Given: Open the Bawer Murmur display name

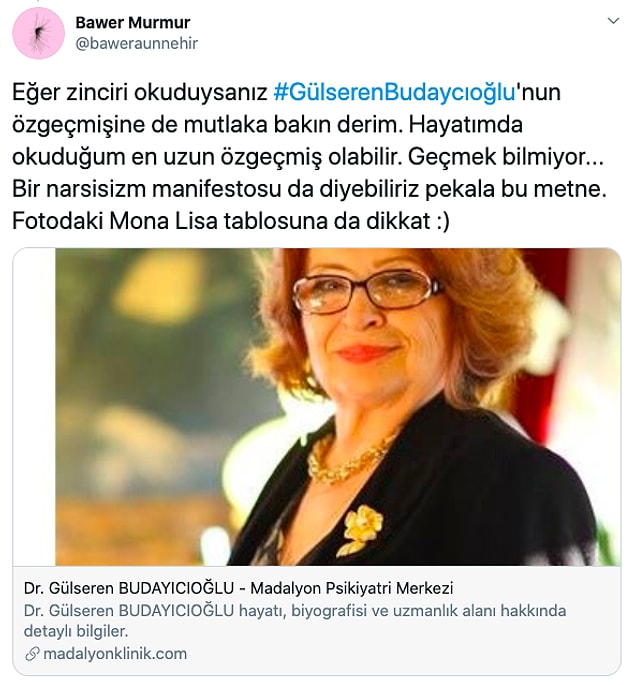Looking at the screenshot, I should tap(133, 23).
